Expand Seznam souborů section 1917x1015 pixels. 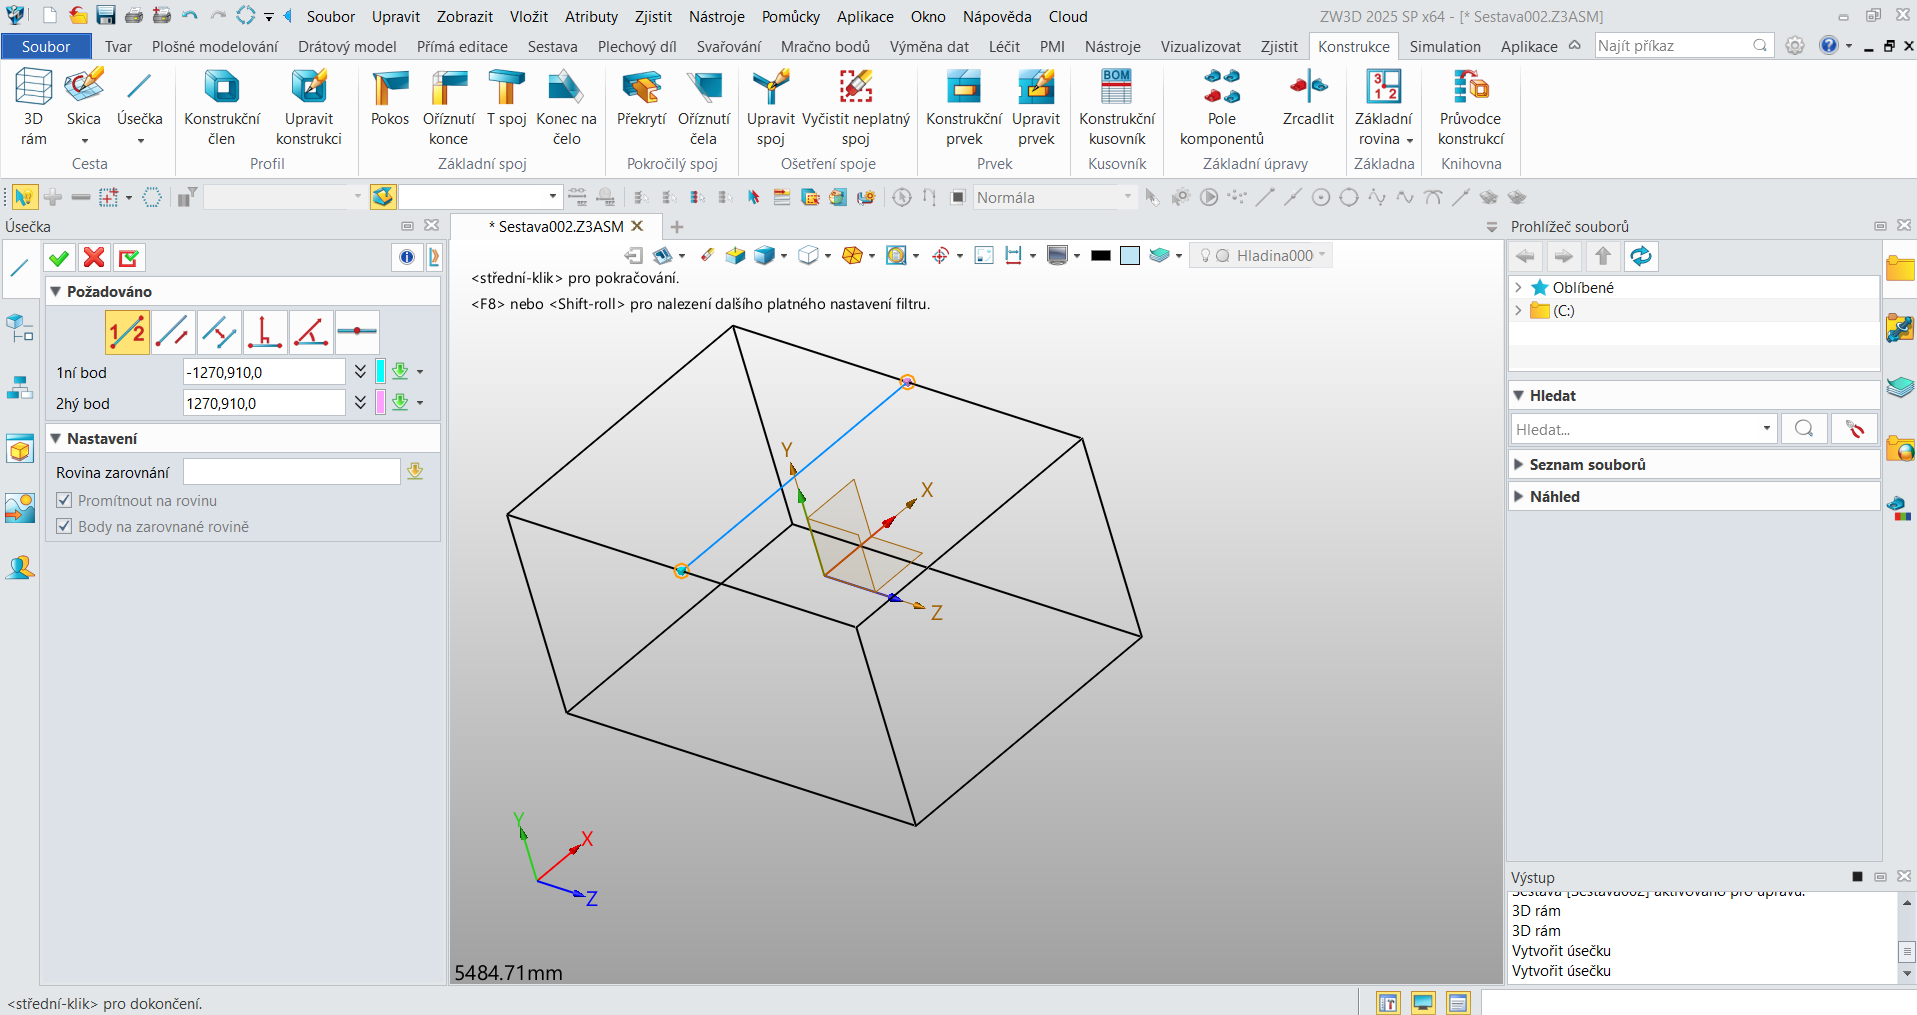1519,464
